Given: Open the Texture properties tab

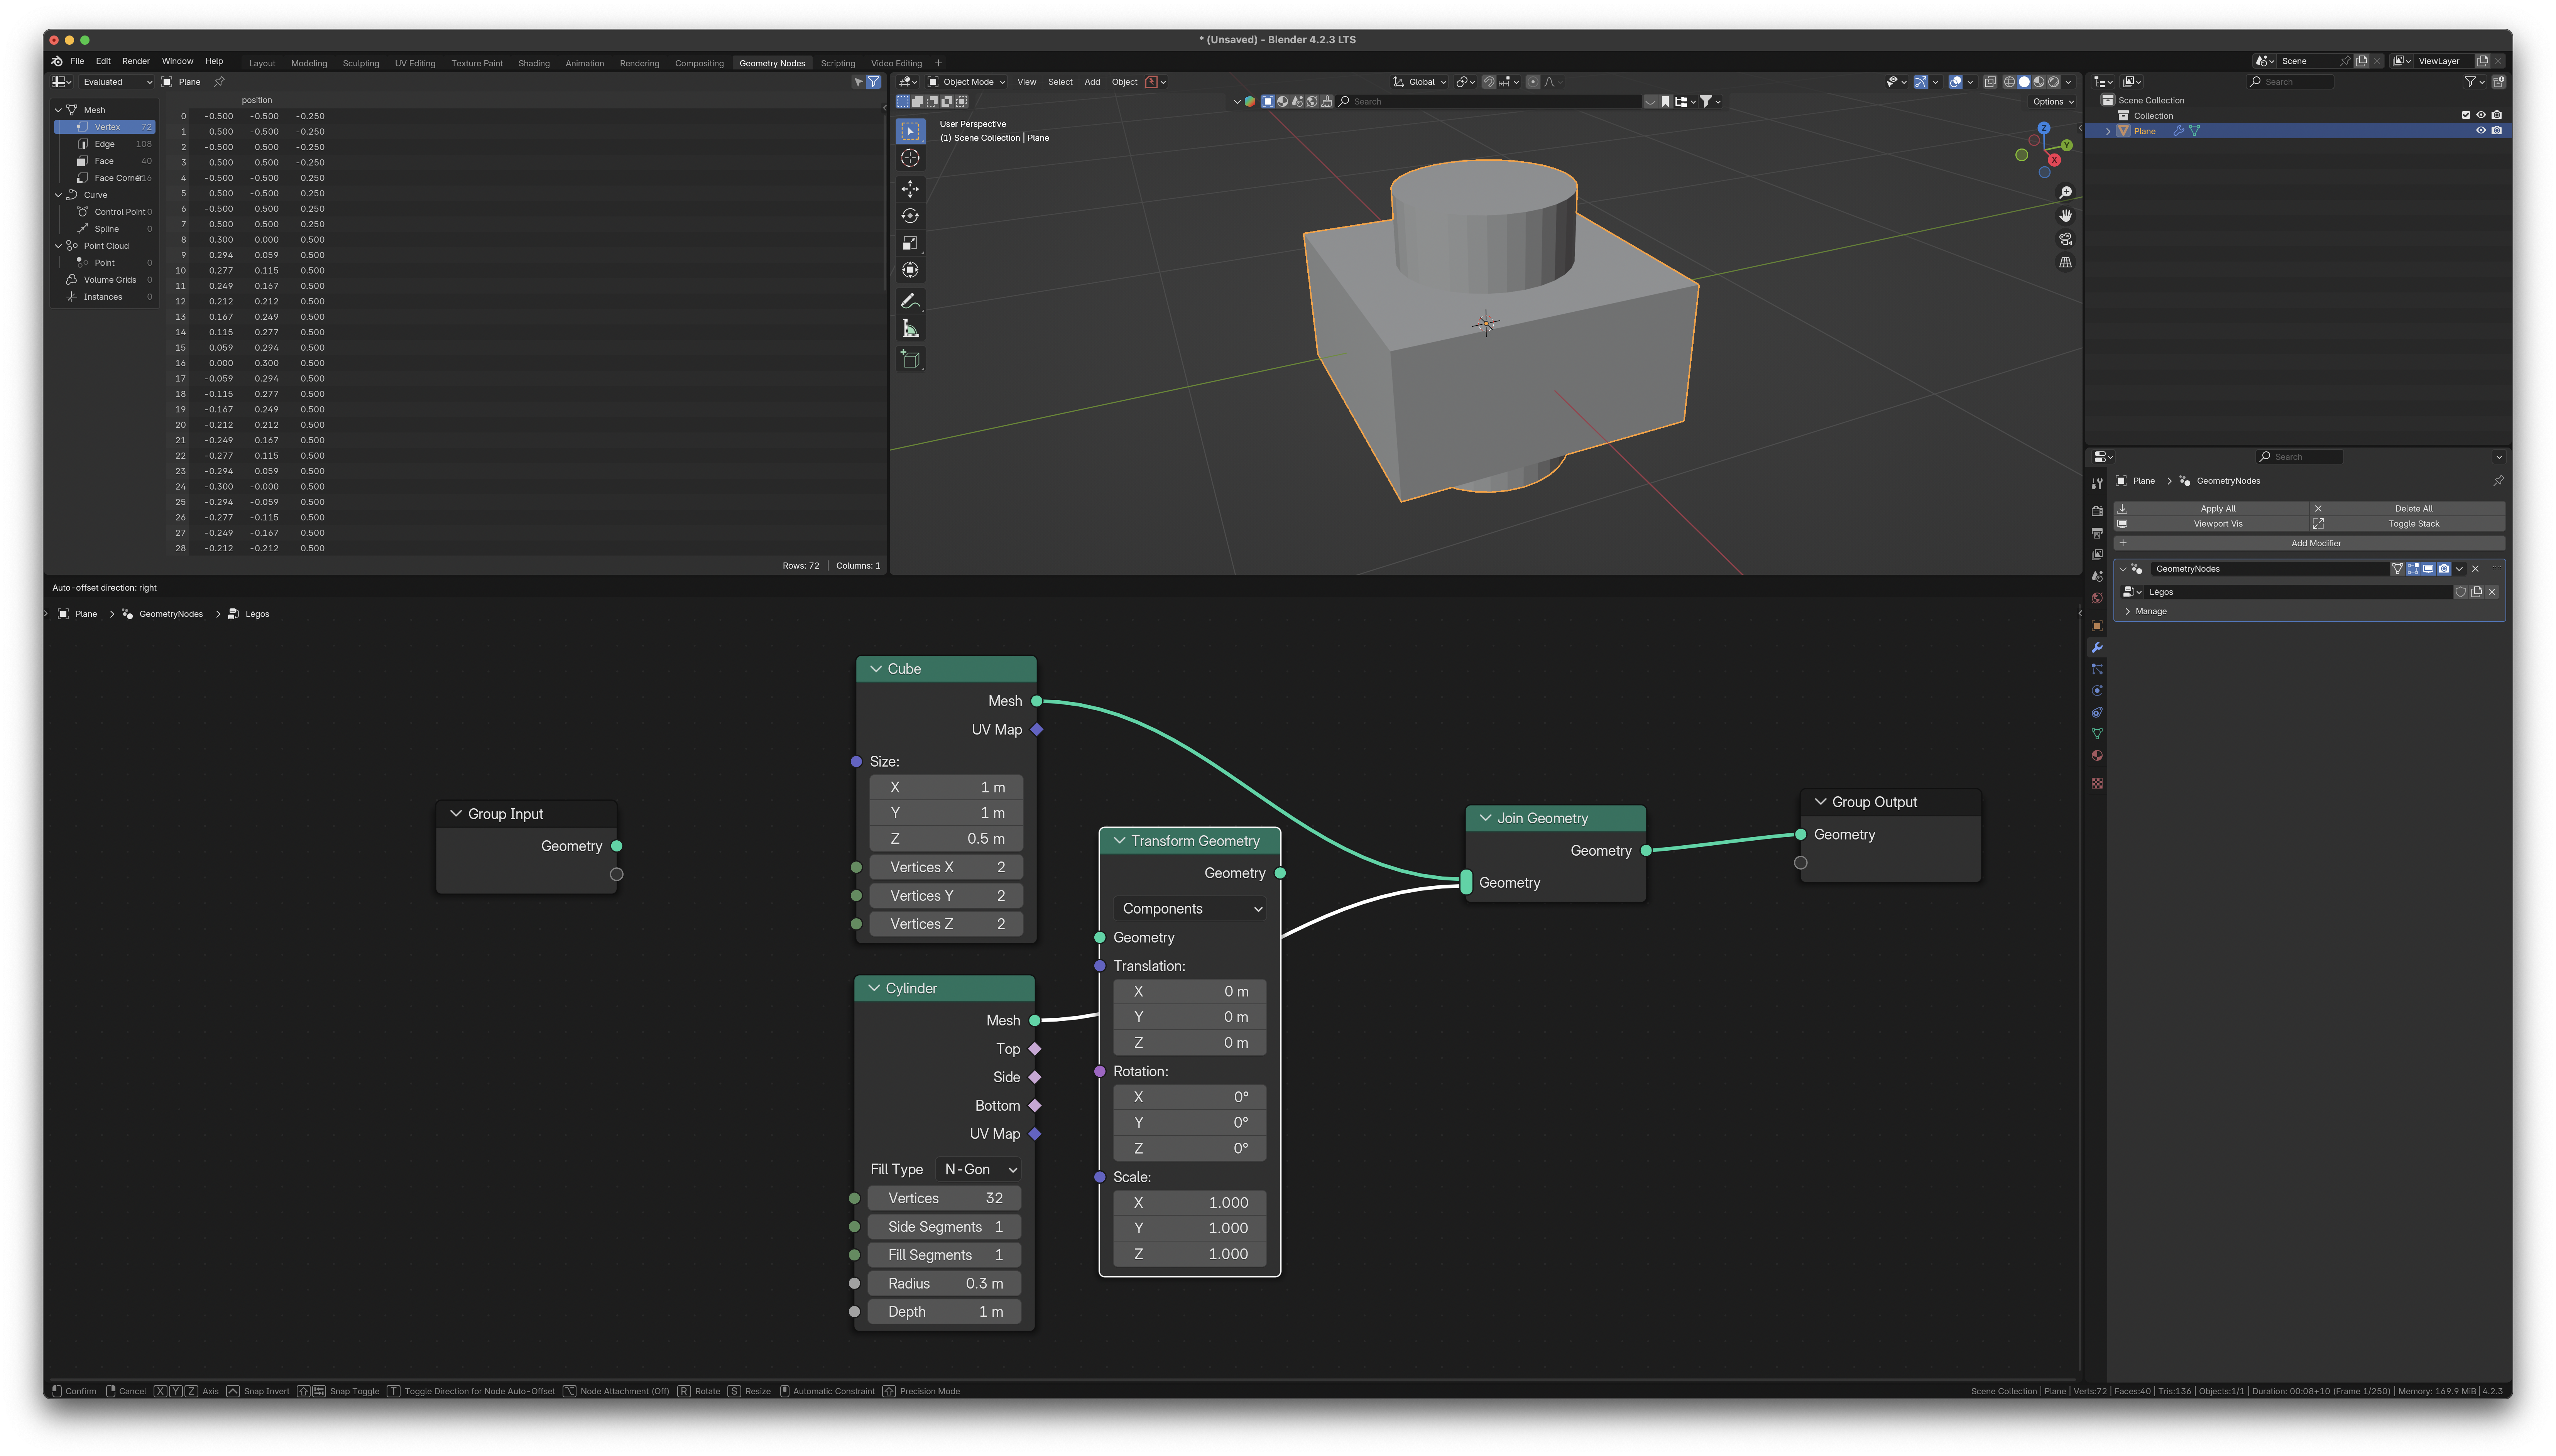Looking at the screenshot, I should pyautogui.click(x=2097, y=783).
